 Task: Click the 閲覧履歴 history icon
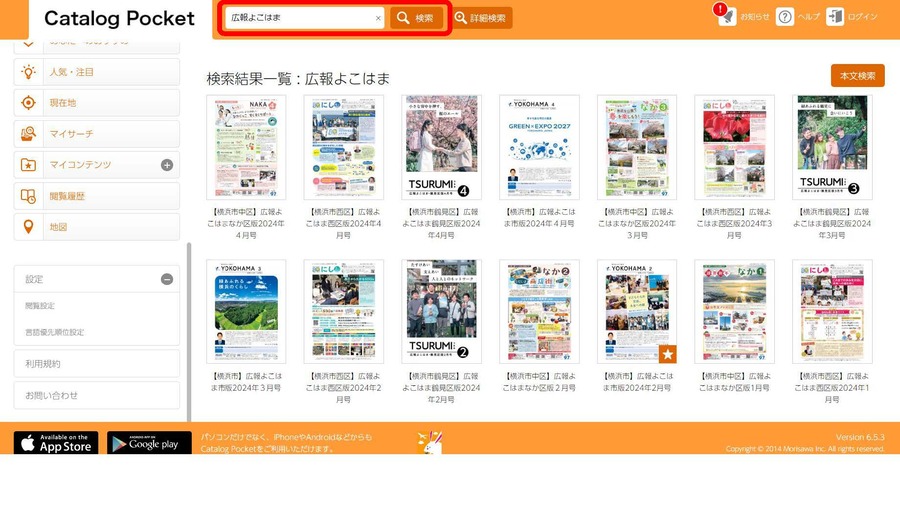[x=29, y=196]
